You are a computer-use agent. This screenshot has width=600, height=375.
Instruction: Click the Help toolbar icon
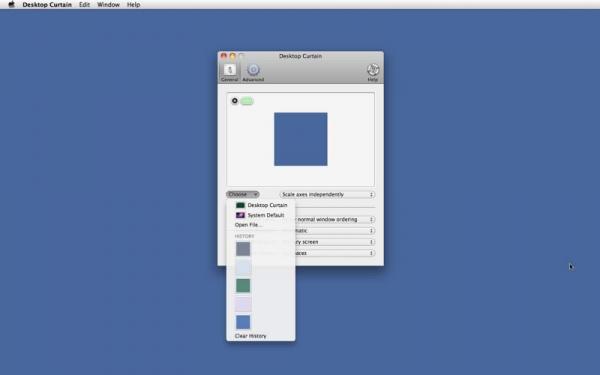pyautogui.click(x=373, y=72)
